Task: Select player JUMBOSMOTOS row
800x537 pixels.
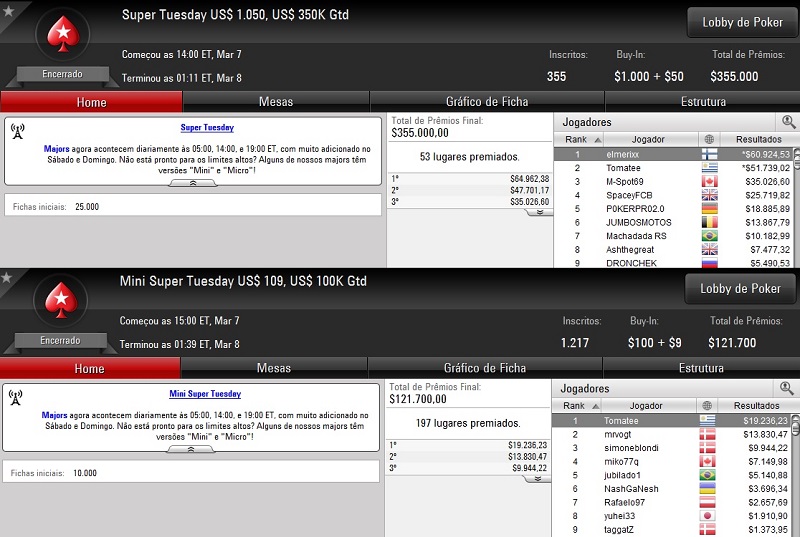Action: point(673,222)
